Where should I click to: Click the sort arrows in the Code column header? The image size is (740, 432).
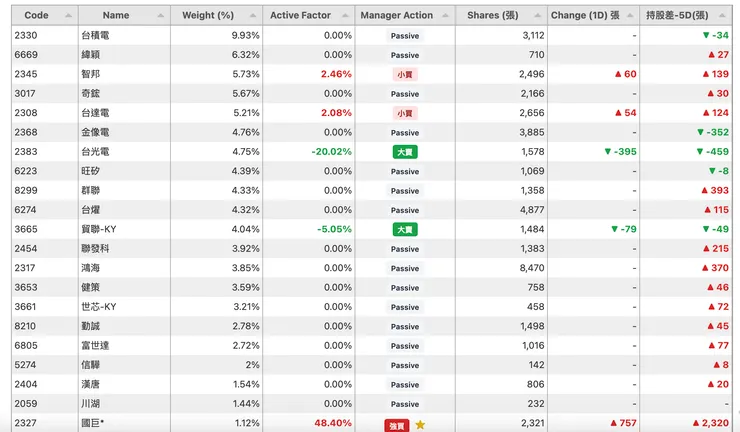[x=68, y=16]
